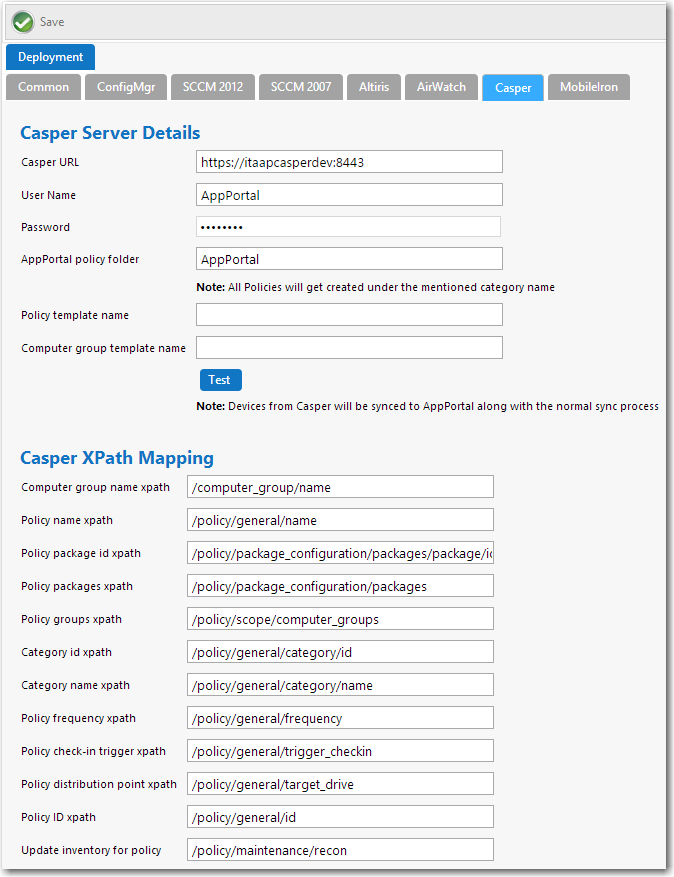Click the AppPortal policy folder field
This screenshot has height=877, width=674.
(350, 259)
